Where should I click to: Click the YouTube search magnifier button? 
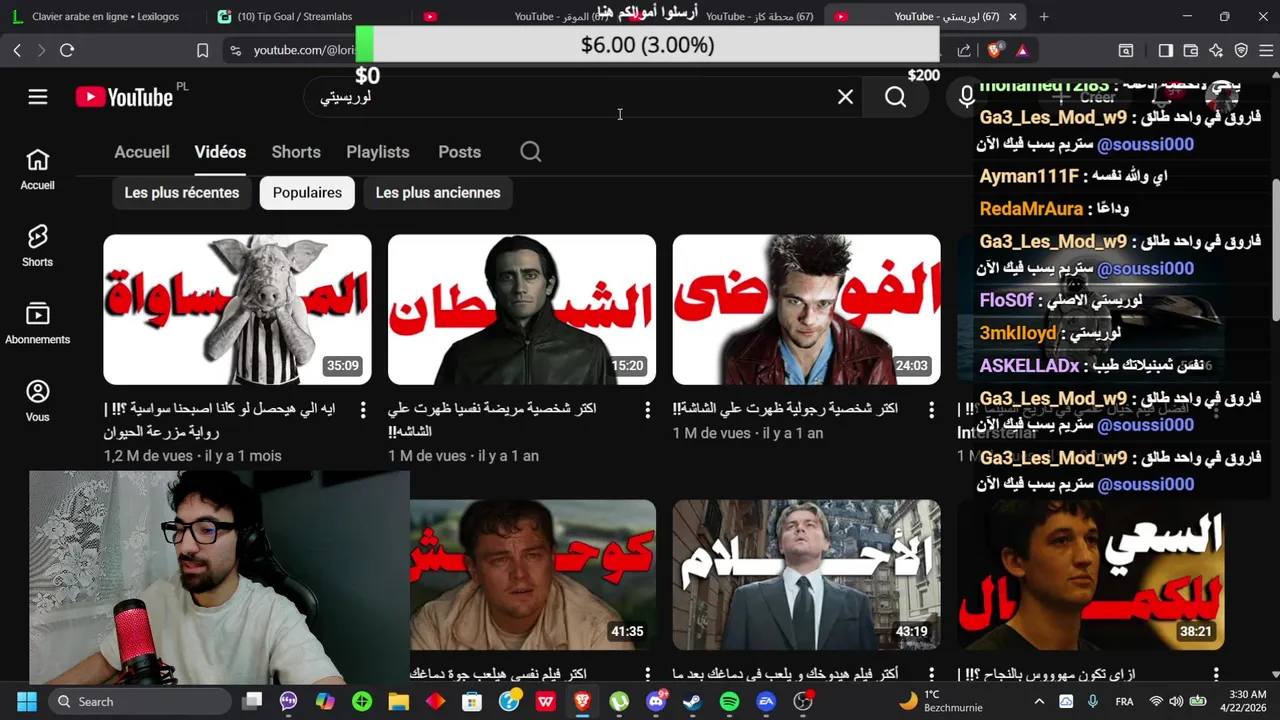(895, 97)
